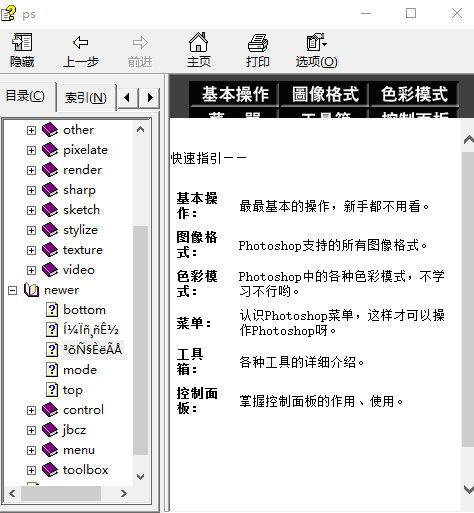474x513 pixels.
Task: Click the book icon next to control
Action: point(50,410)
